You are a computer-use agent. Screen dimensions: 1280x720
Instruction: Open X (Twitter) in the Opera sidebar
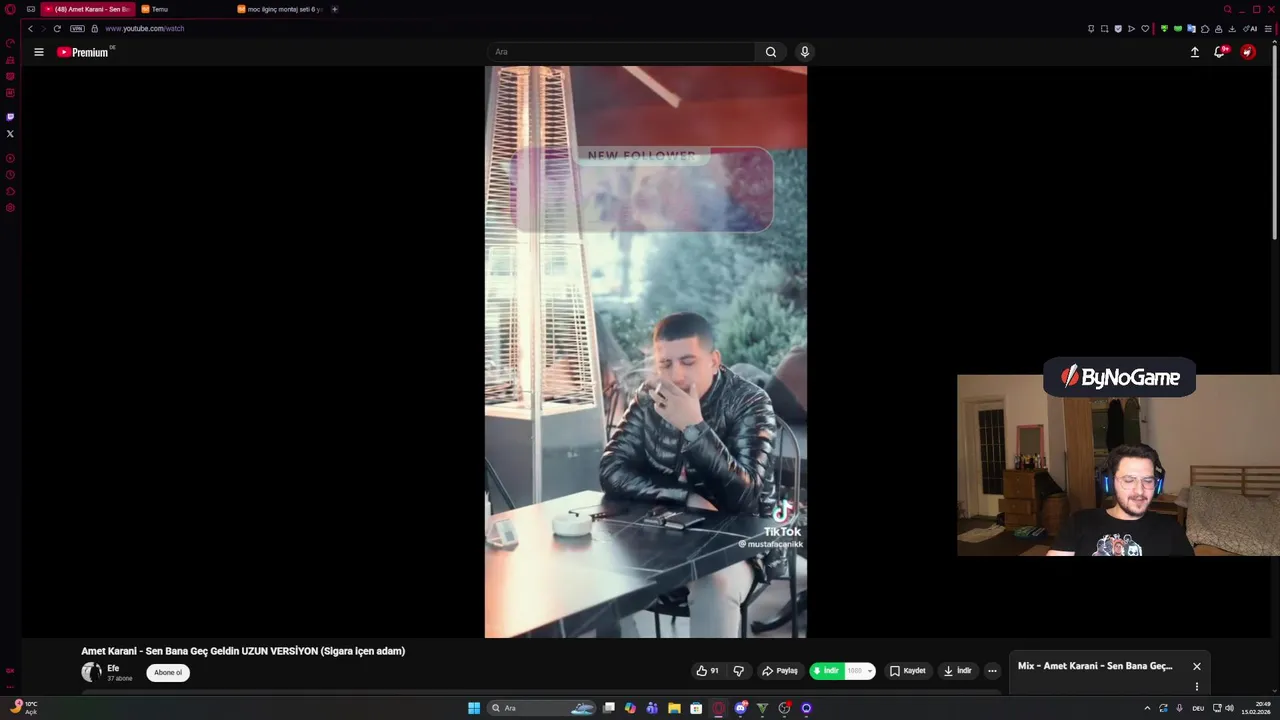coord(10,133)
